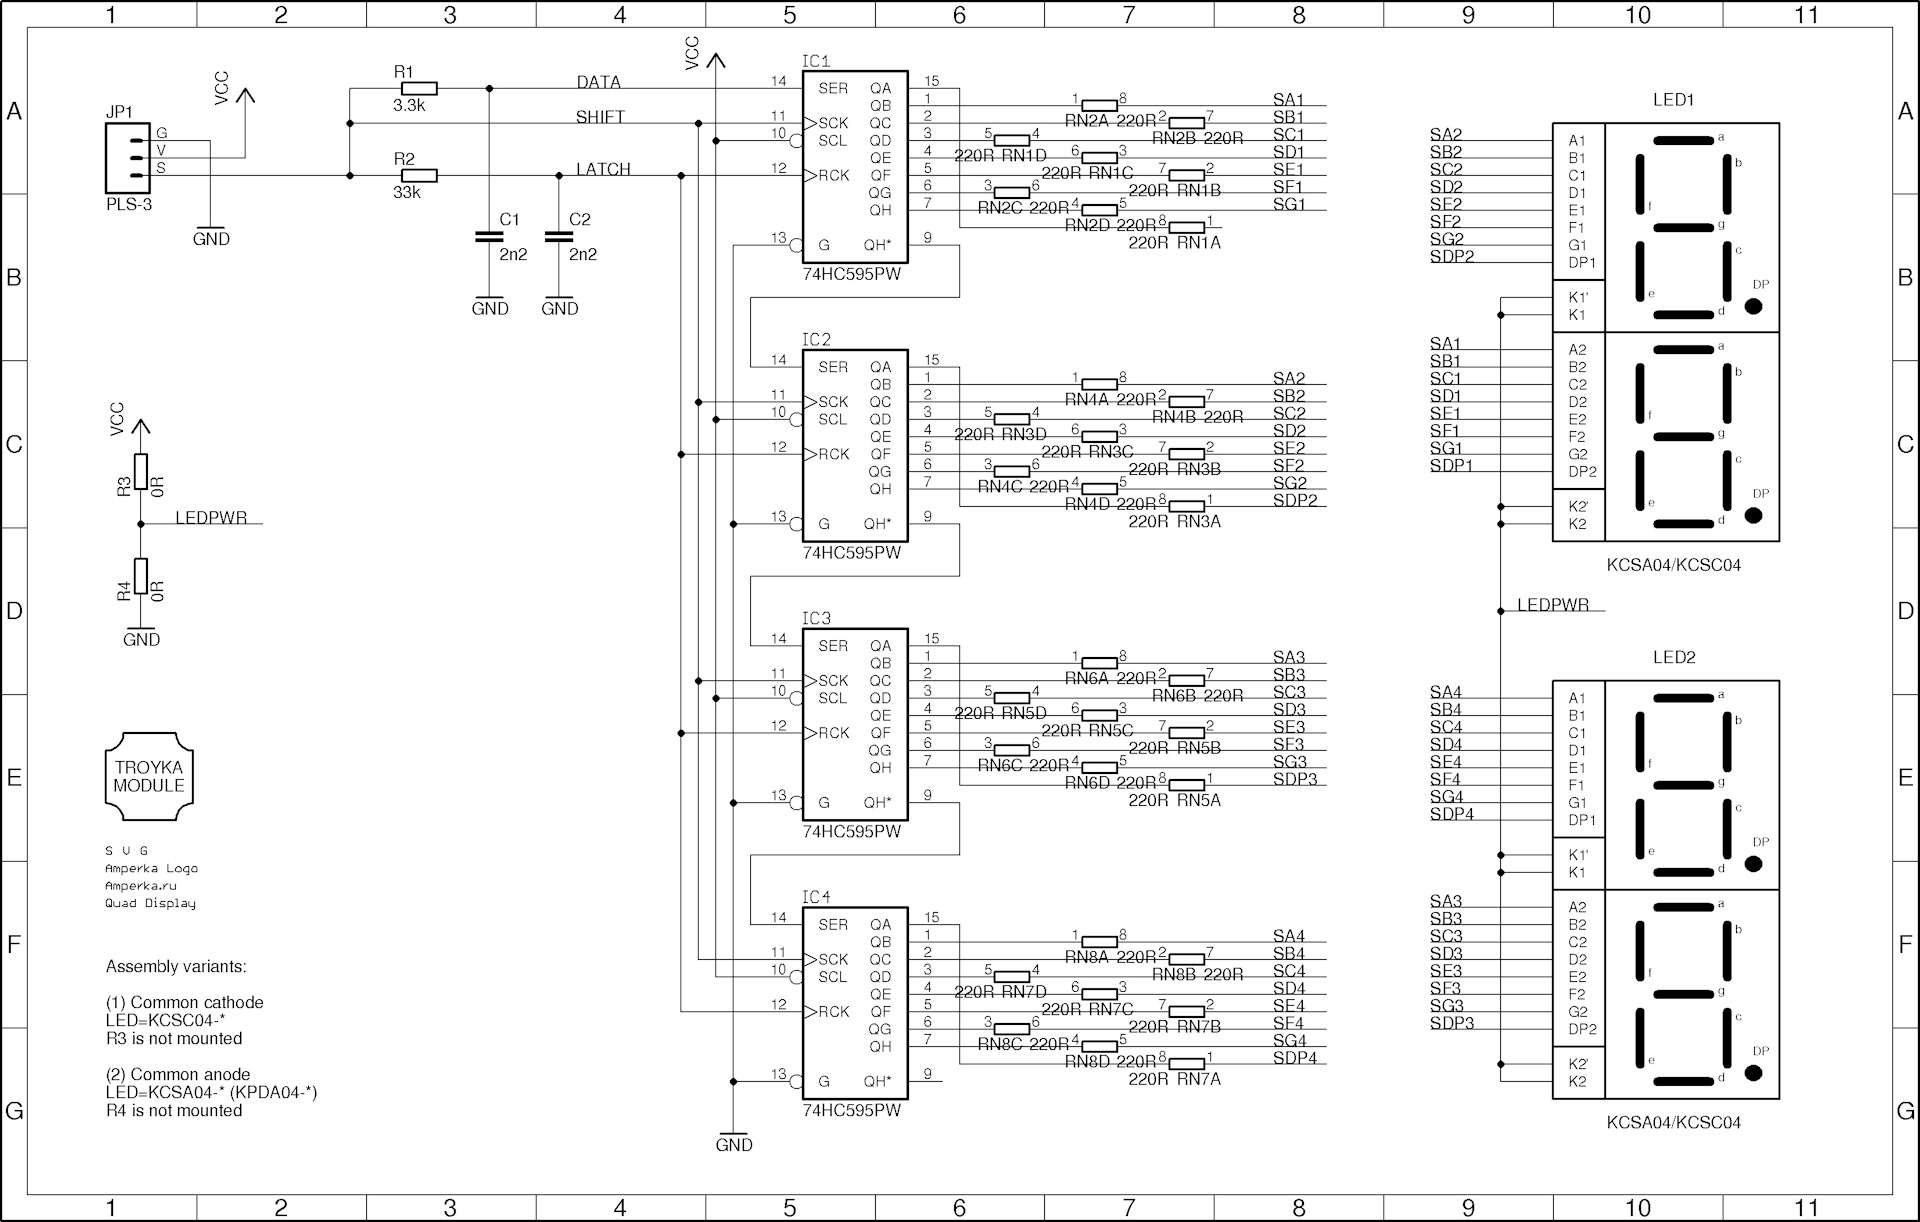Click the RN1D resistor symbol
Image resolution: width=1920 pixels, height=1222 pixels.
(x=1013, y=140)
